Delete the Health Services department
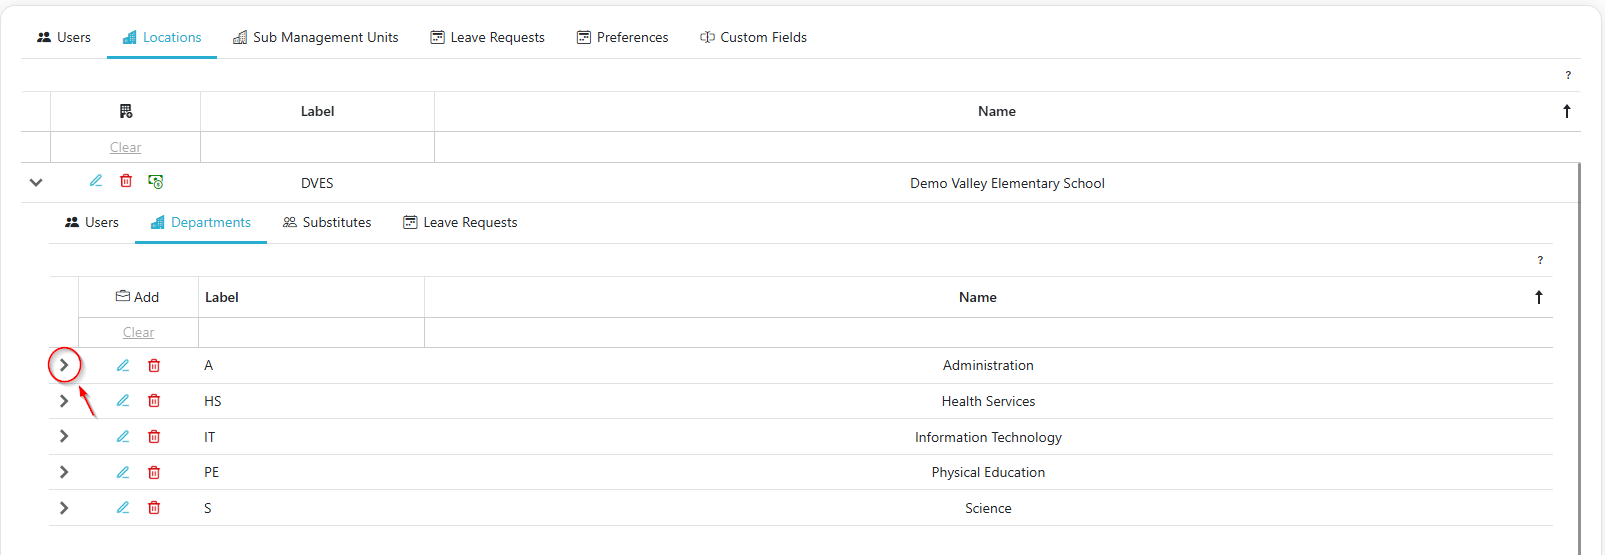The image size is (1605, 555). [154, 401]
